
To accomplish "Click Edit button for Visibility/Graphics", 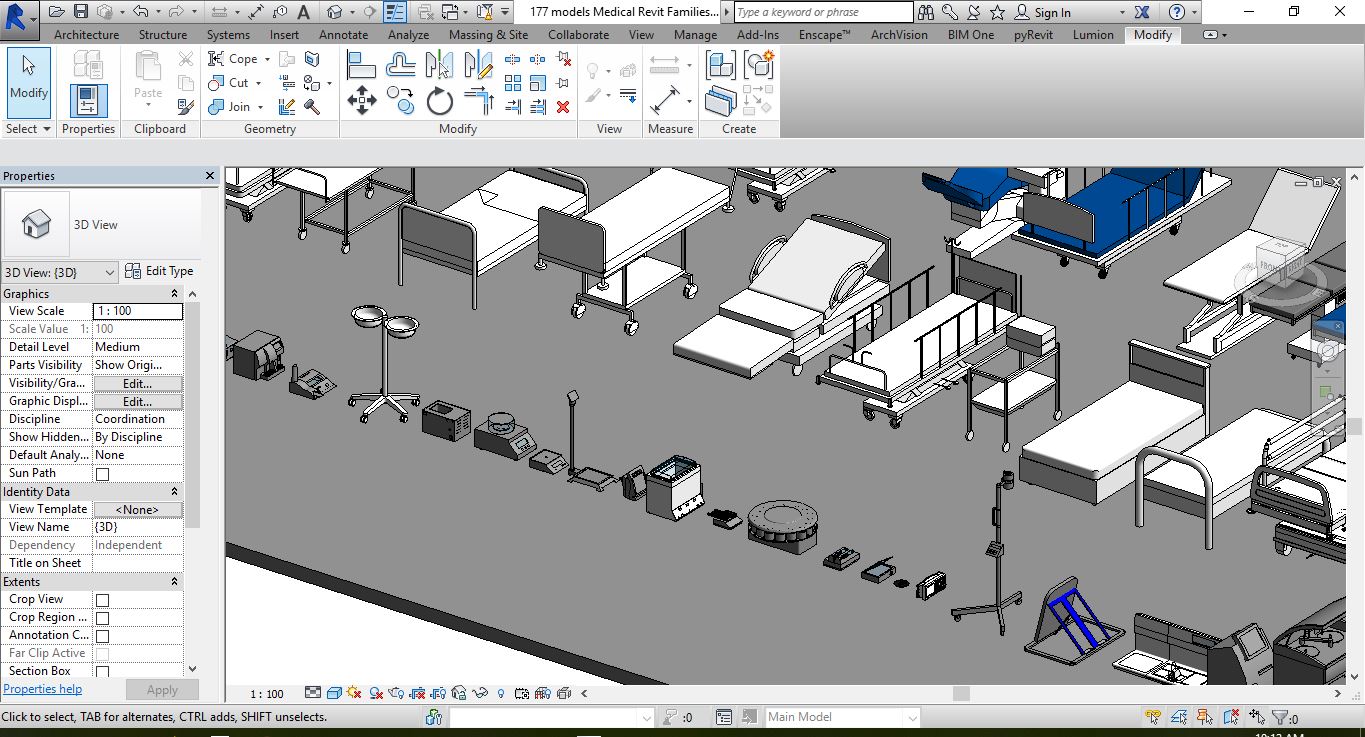I will point(138,383).
